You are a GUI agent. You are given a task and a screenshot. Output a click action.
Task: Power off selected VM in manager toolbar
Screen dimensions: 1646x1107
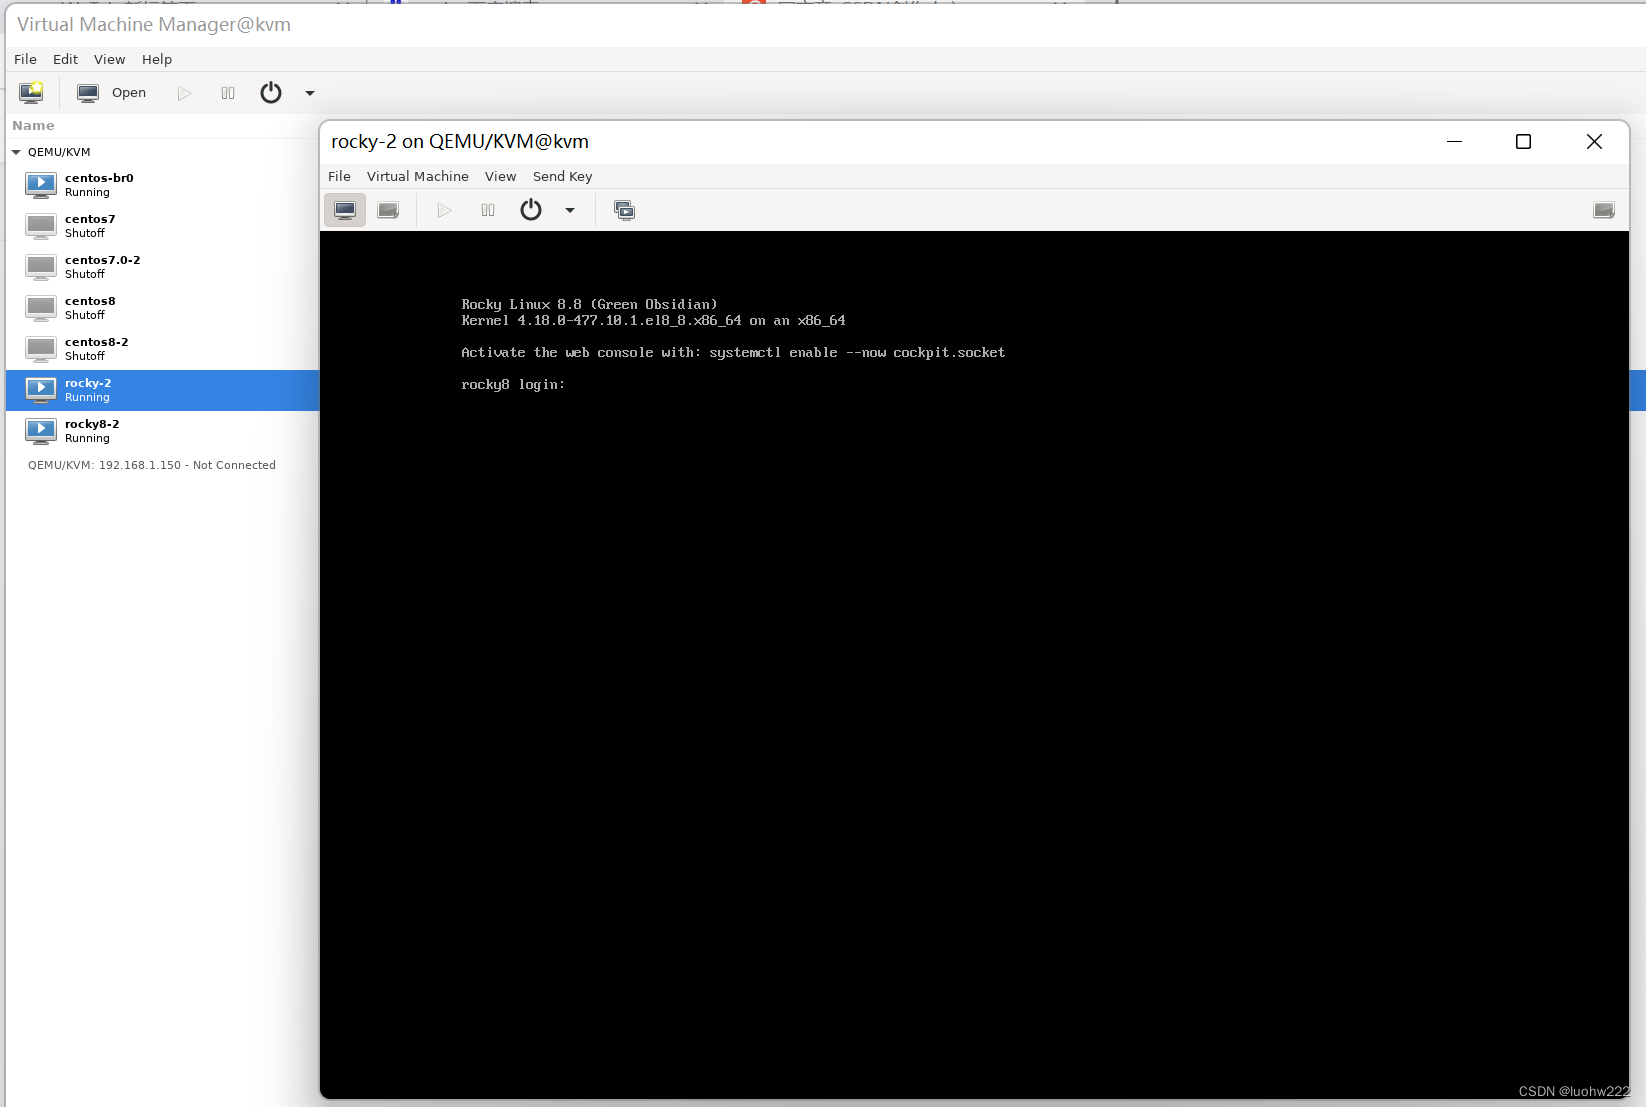[270, 92]
